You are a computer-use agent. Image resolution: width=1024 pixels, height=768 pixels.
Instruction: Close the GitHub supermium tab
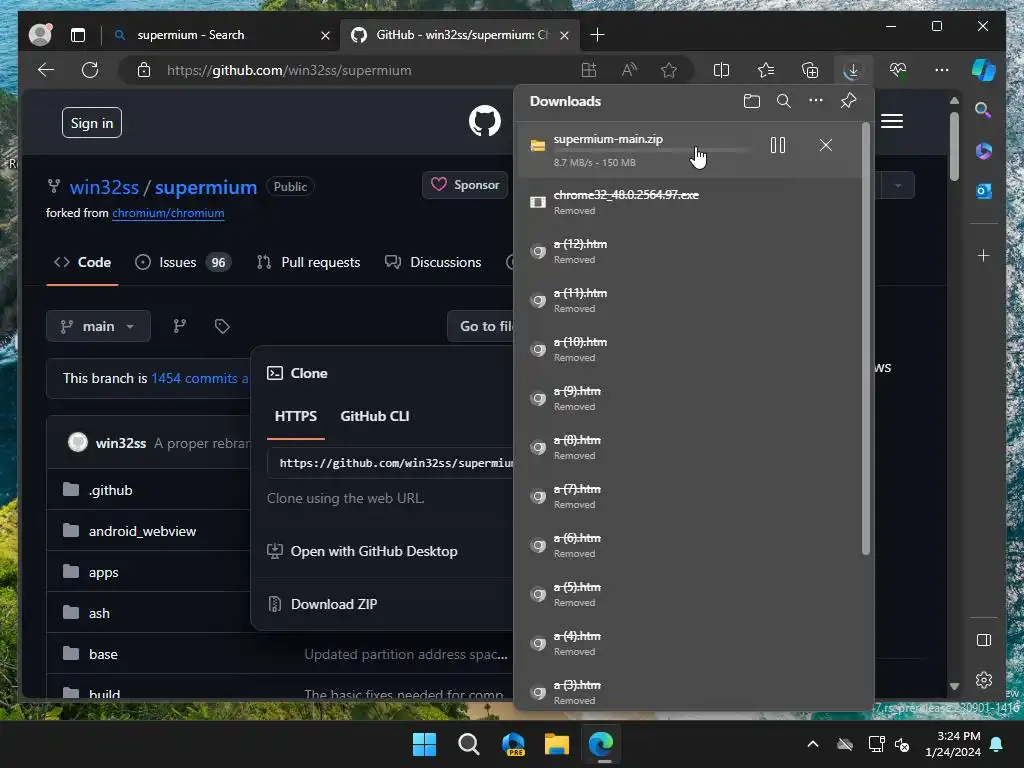pyautogui.click(x=564, y=35)
